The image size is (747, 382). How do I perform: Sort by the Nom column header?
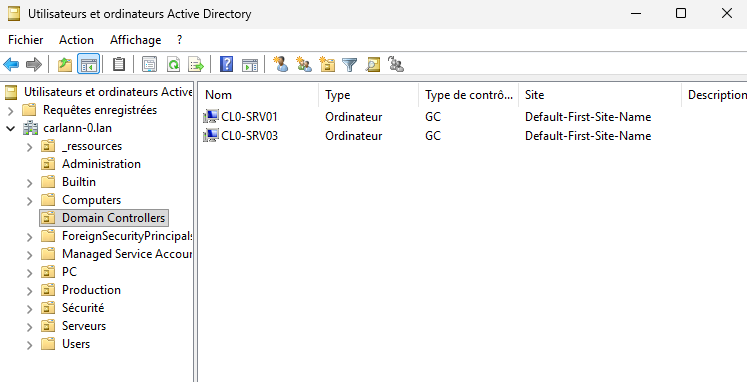coord(259,95)
